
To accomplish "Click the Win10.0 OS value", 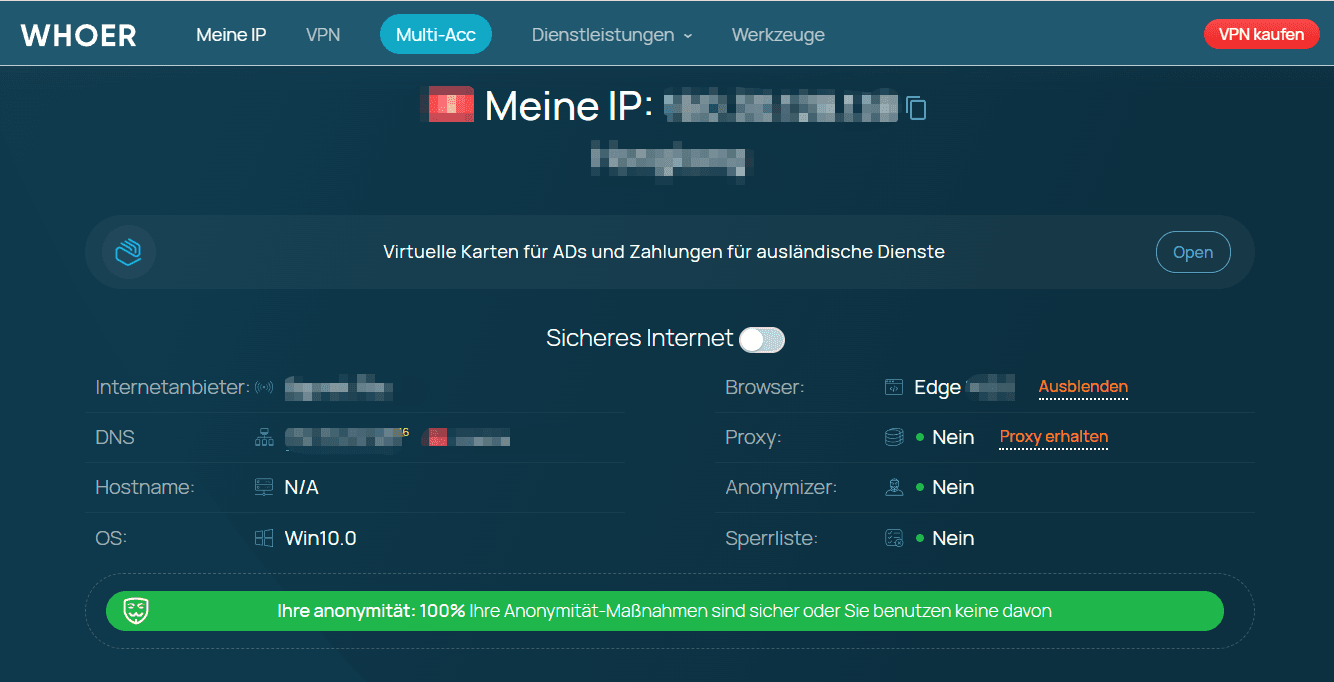I will coord(320,538).
